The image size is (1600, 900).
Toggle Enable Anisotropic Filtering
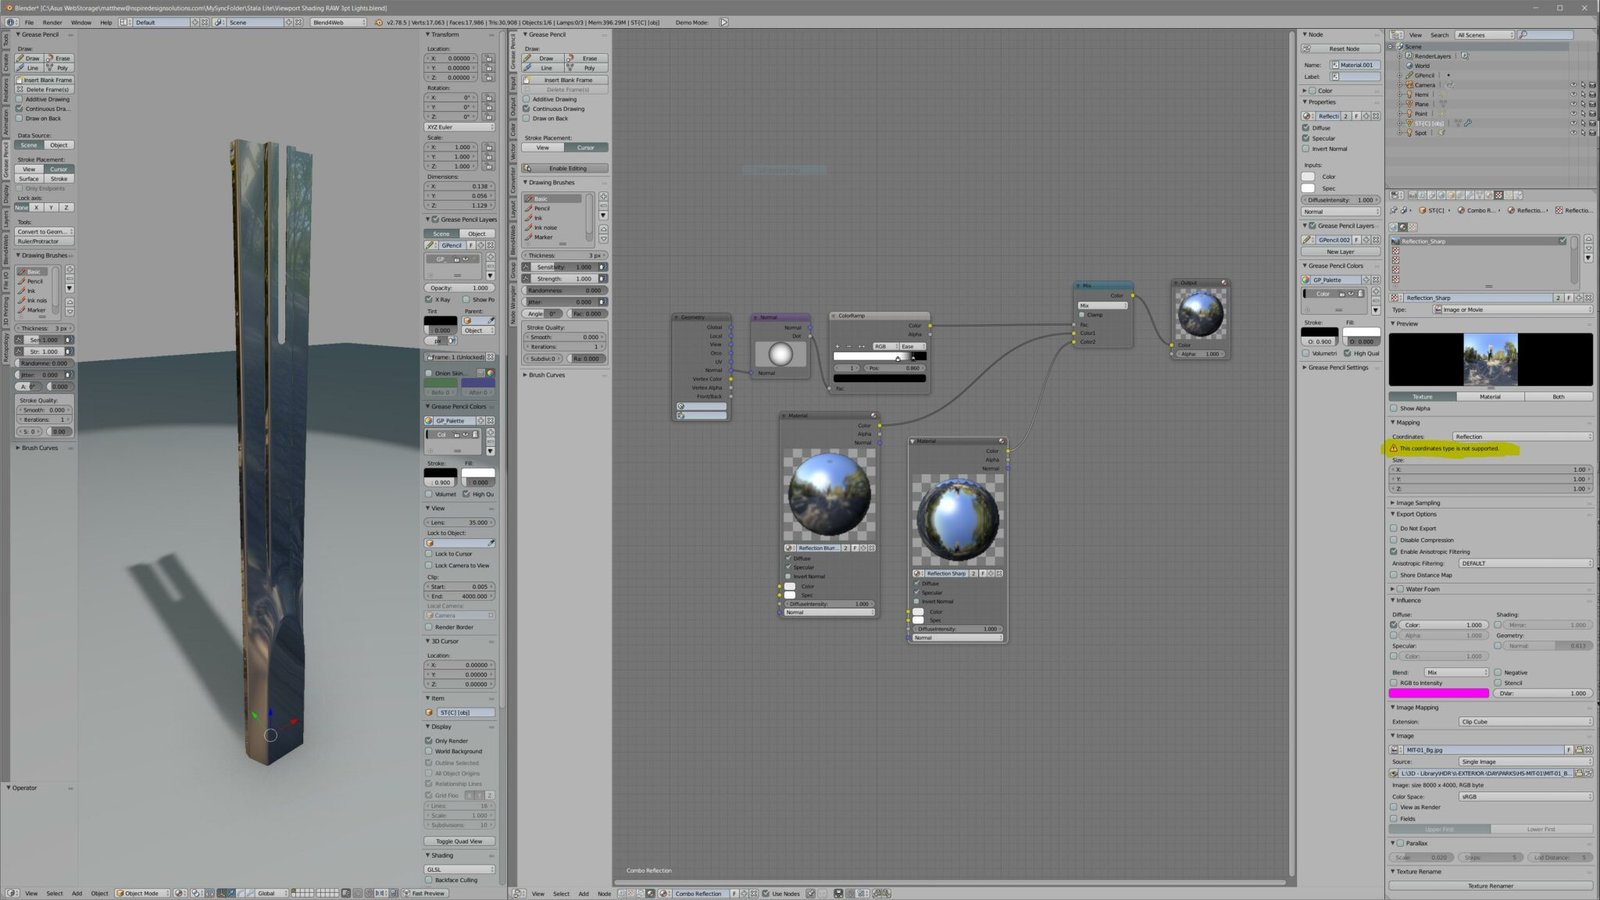pos(1394,551)
